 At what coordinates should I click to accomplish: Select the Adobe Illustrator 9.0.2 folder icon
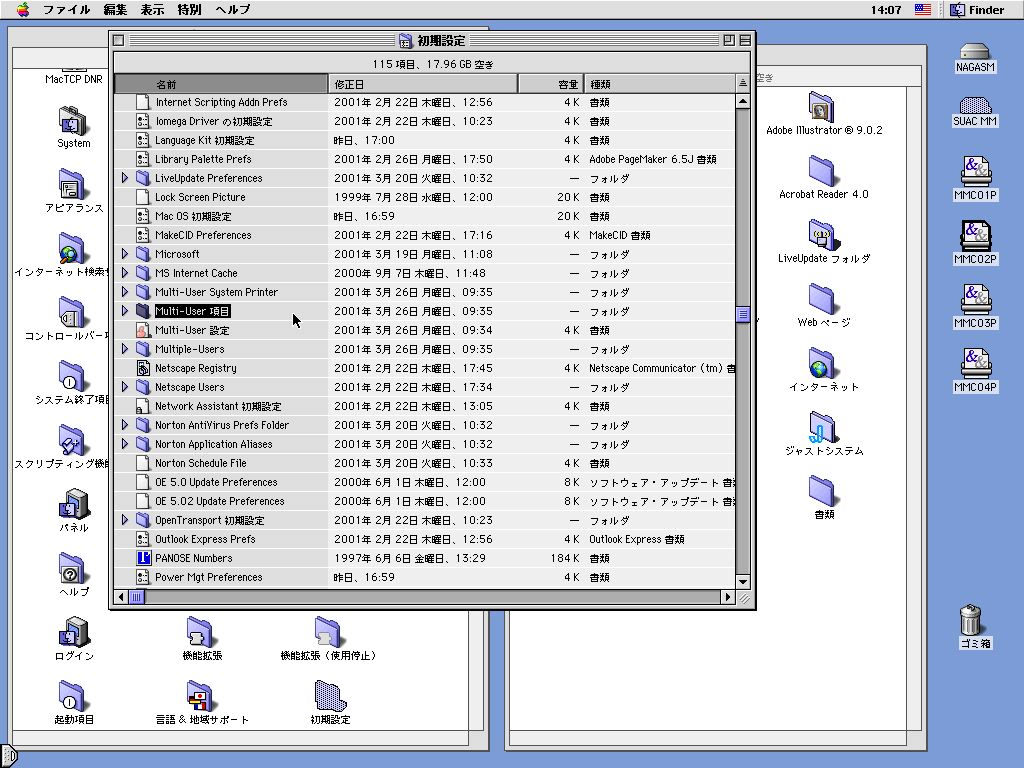[x=822, y=106]
